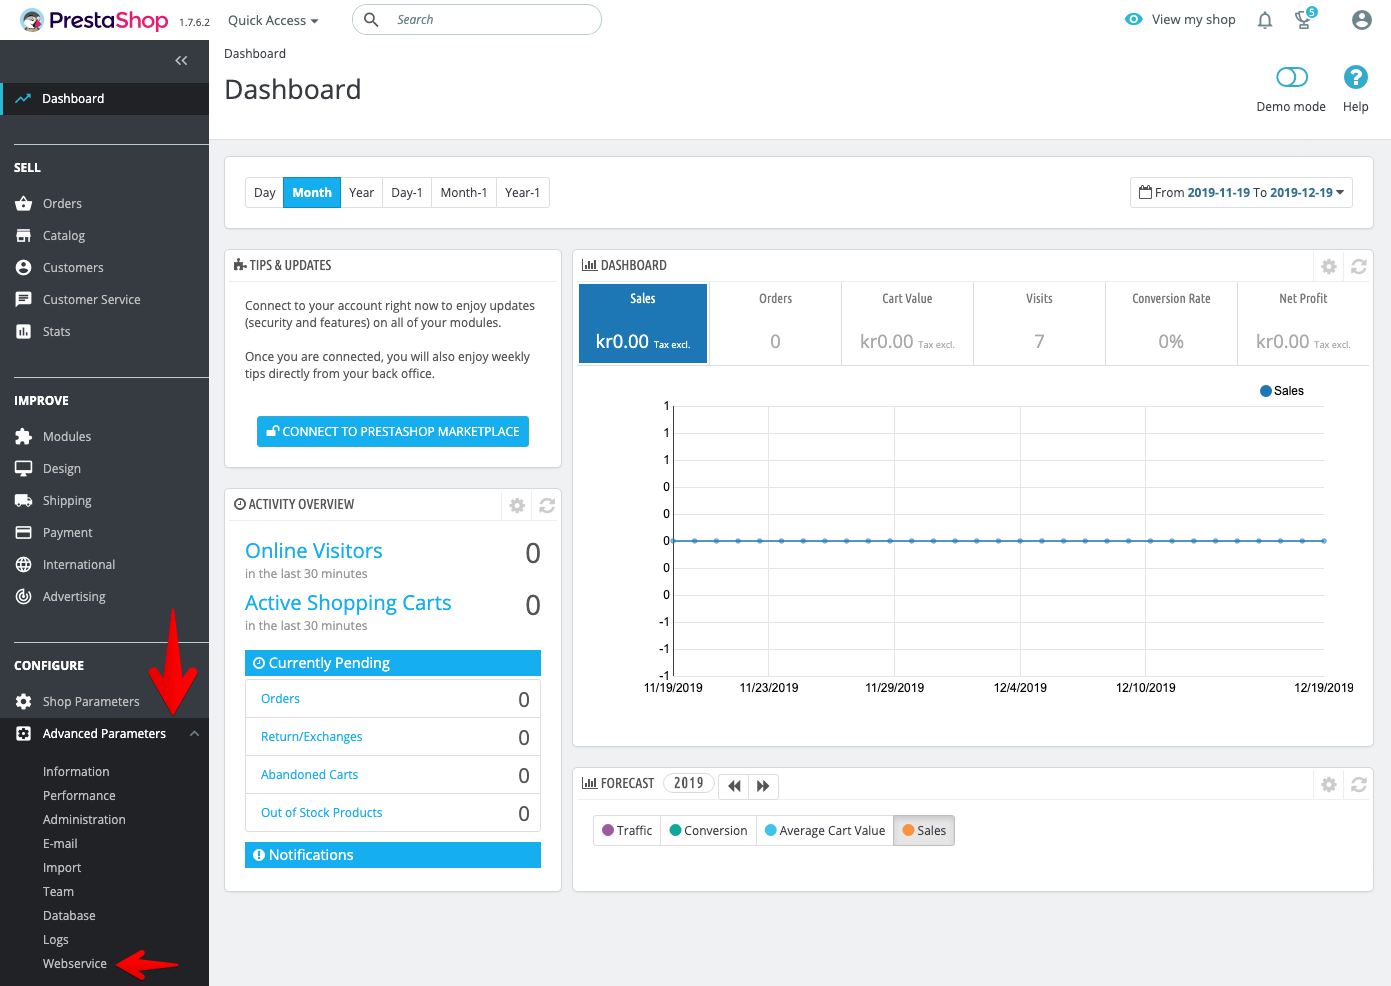Toggle Conversion series in Forecast
Image resolution: width=1391 pixels, height=986 pixels.
click(x=708, y=830)
